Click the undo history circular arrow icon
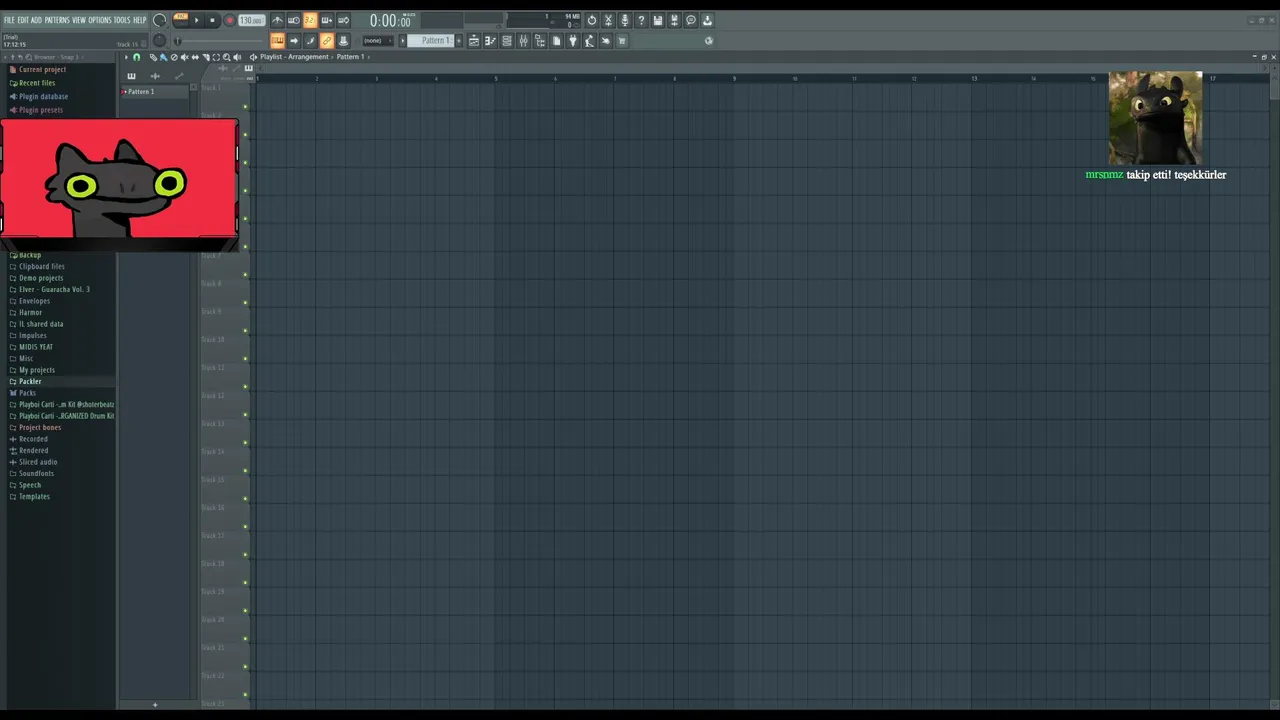This screenshot has width=1280, height=720. 592,20
